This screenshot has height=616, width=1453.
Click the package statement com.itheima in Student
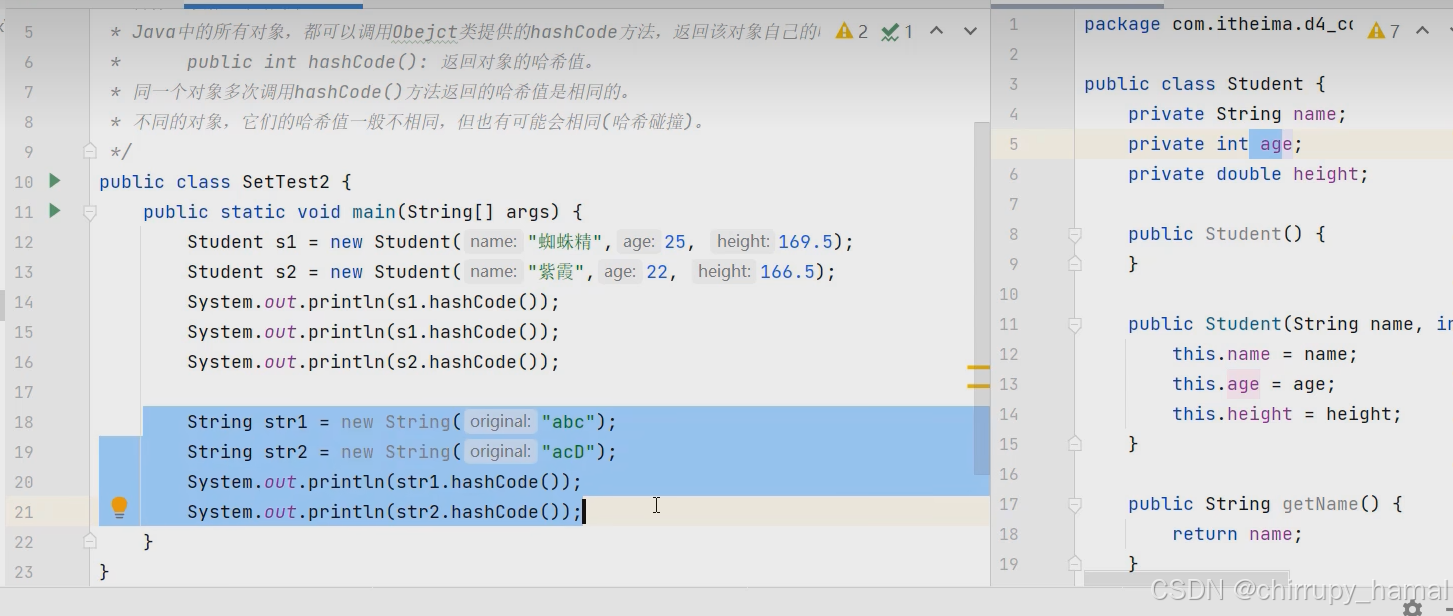click(x=1218, y=24)
